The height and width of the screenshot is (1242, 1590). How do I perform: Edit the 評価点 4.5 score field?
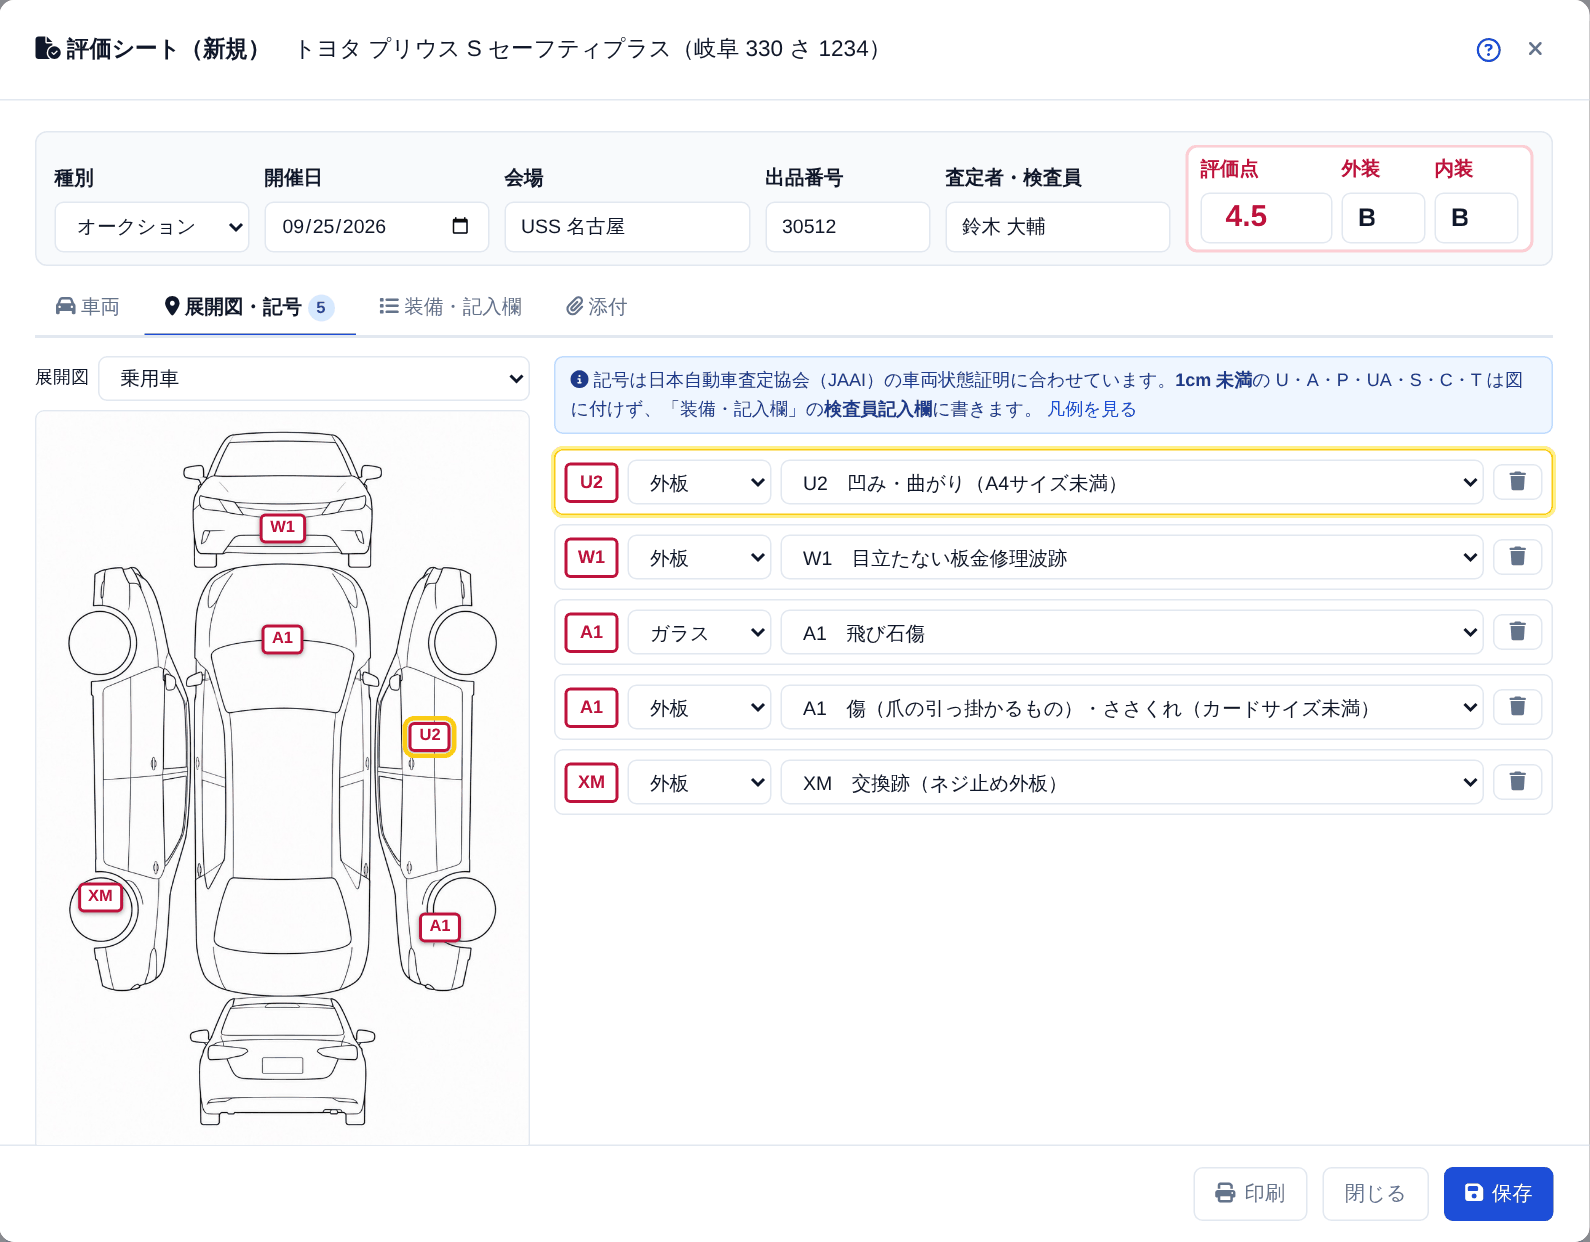[x=1266, y=217]
